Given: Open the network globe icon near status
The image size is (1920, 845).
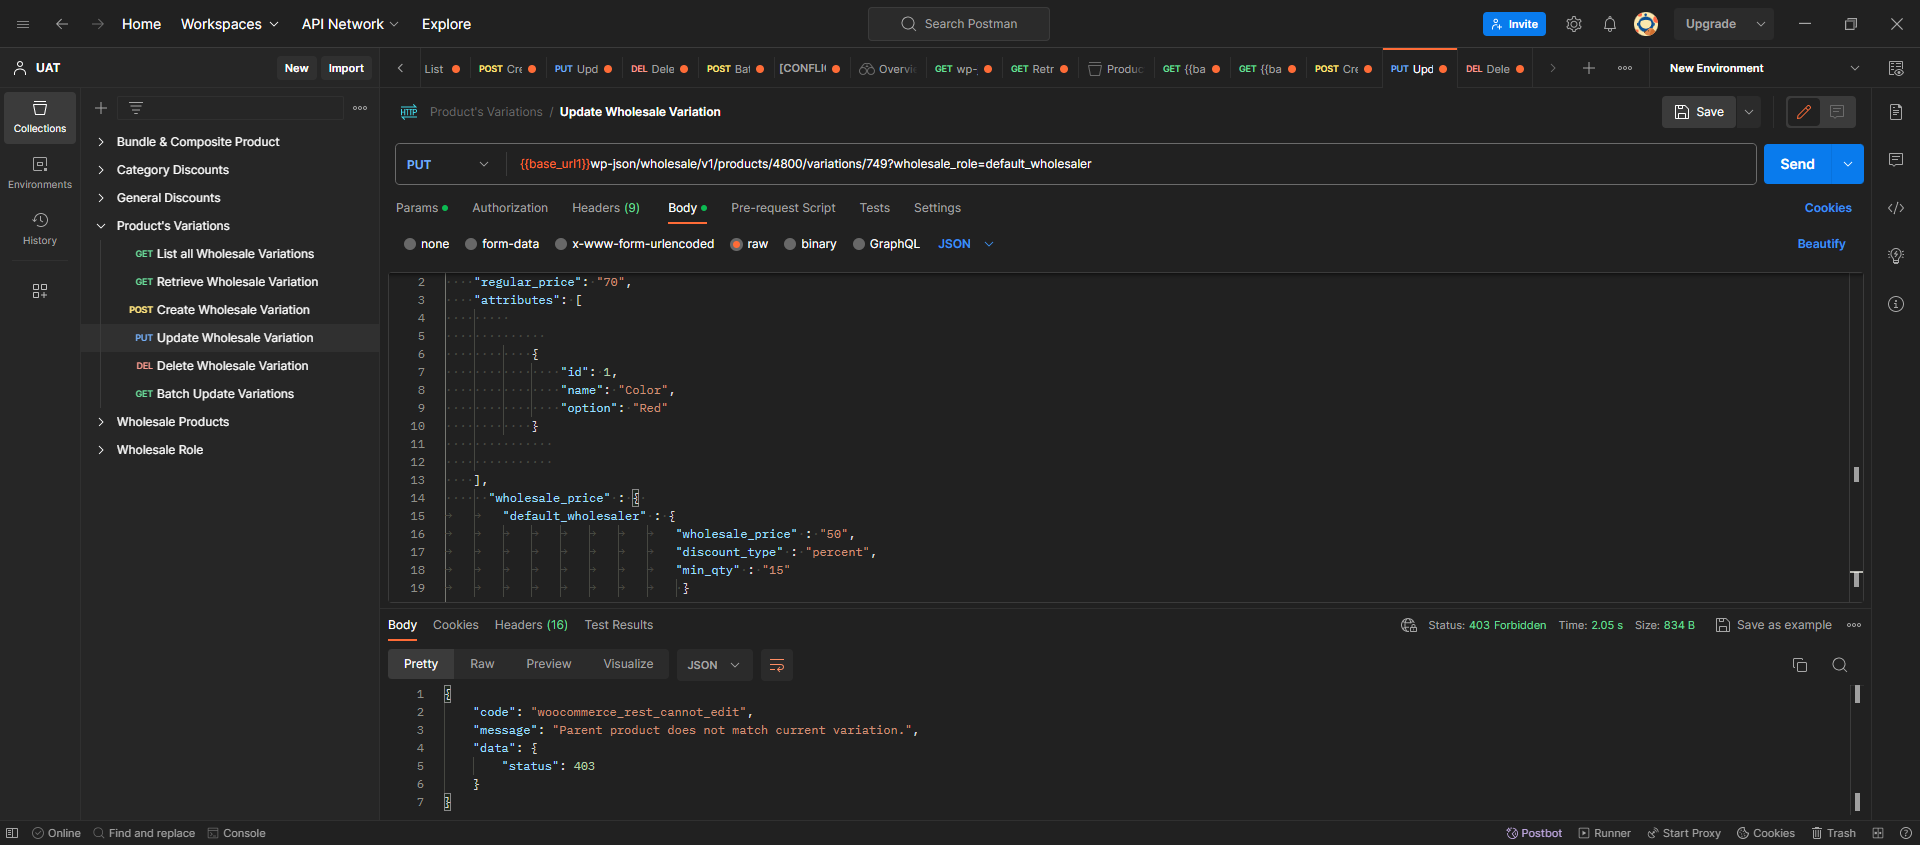Looking at the screenshot, I should point(1409,625).
